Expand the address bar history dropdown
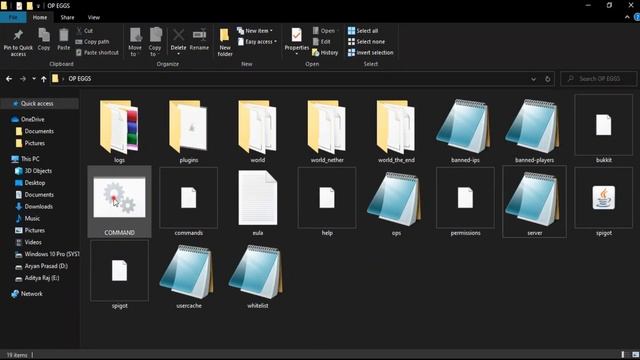 (533, 79)
